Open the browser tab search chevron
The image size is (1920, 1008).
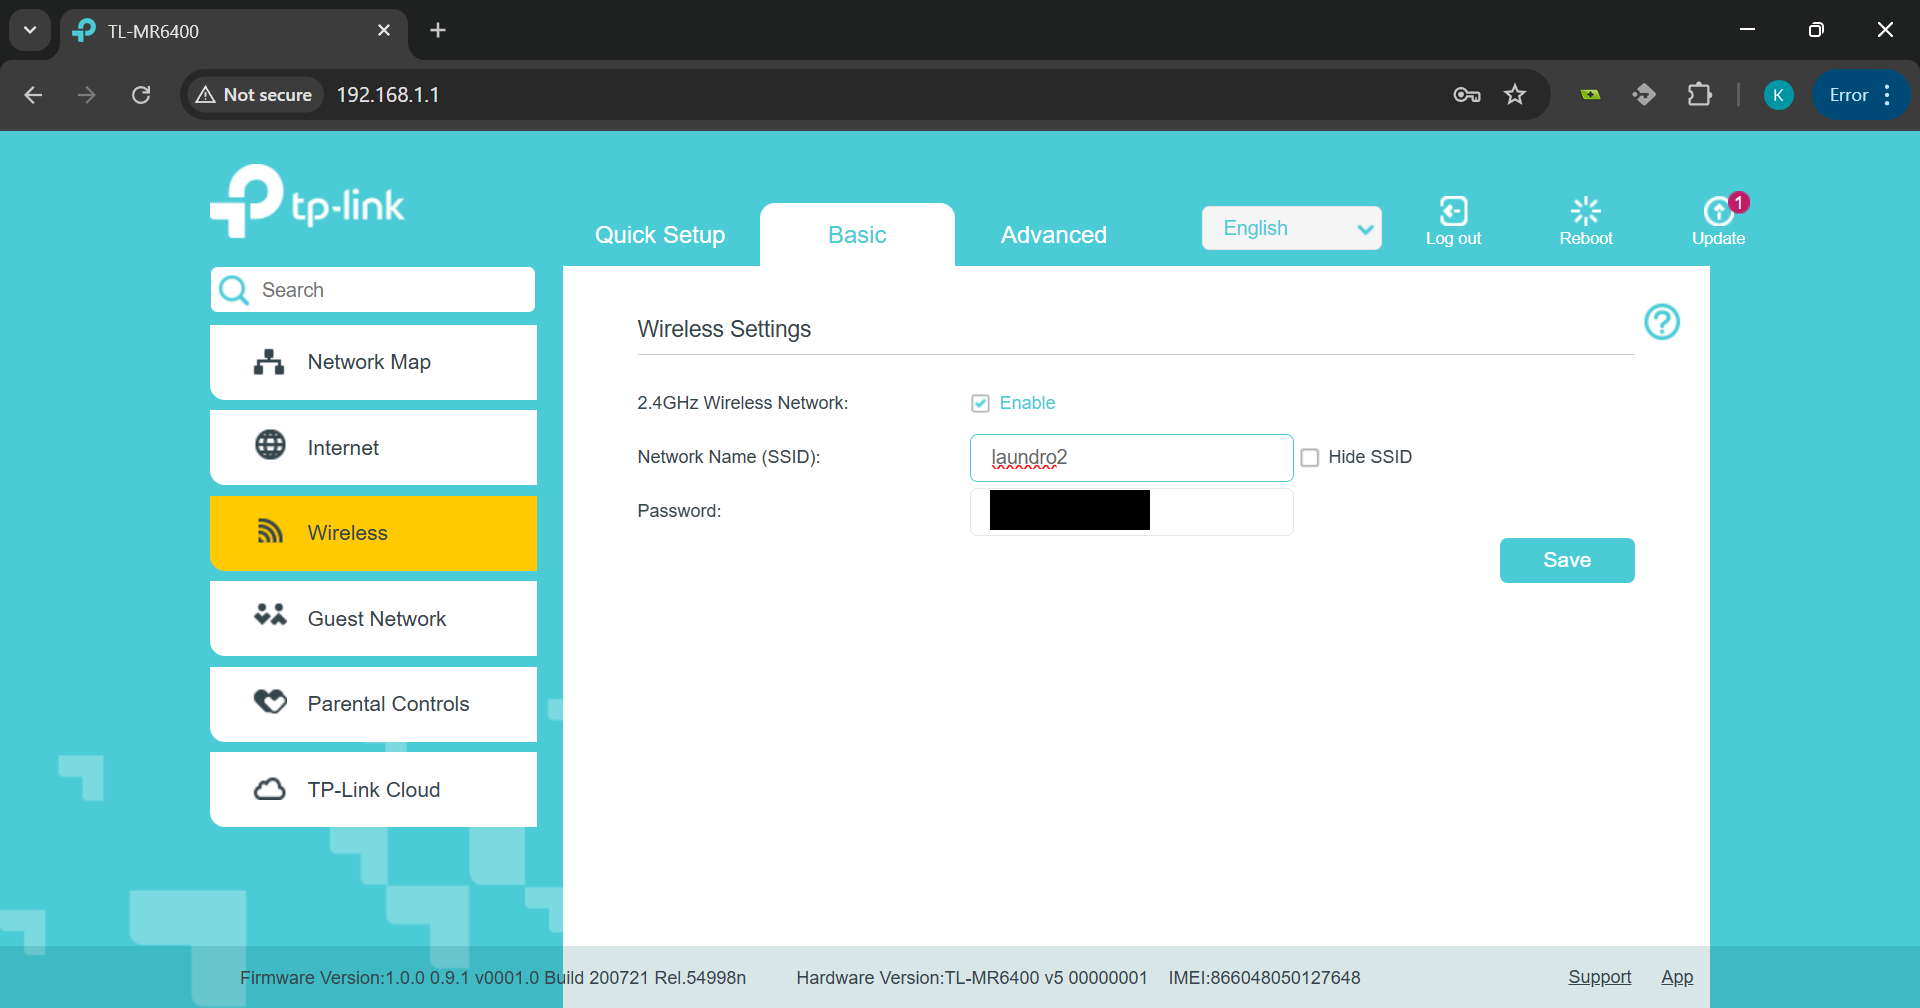[30, 30]
